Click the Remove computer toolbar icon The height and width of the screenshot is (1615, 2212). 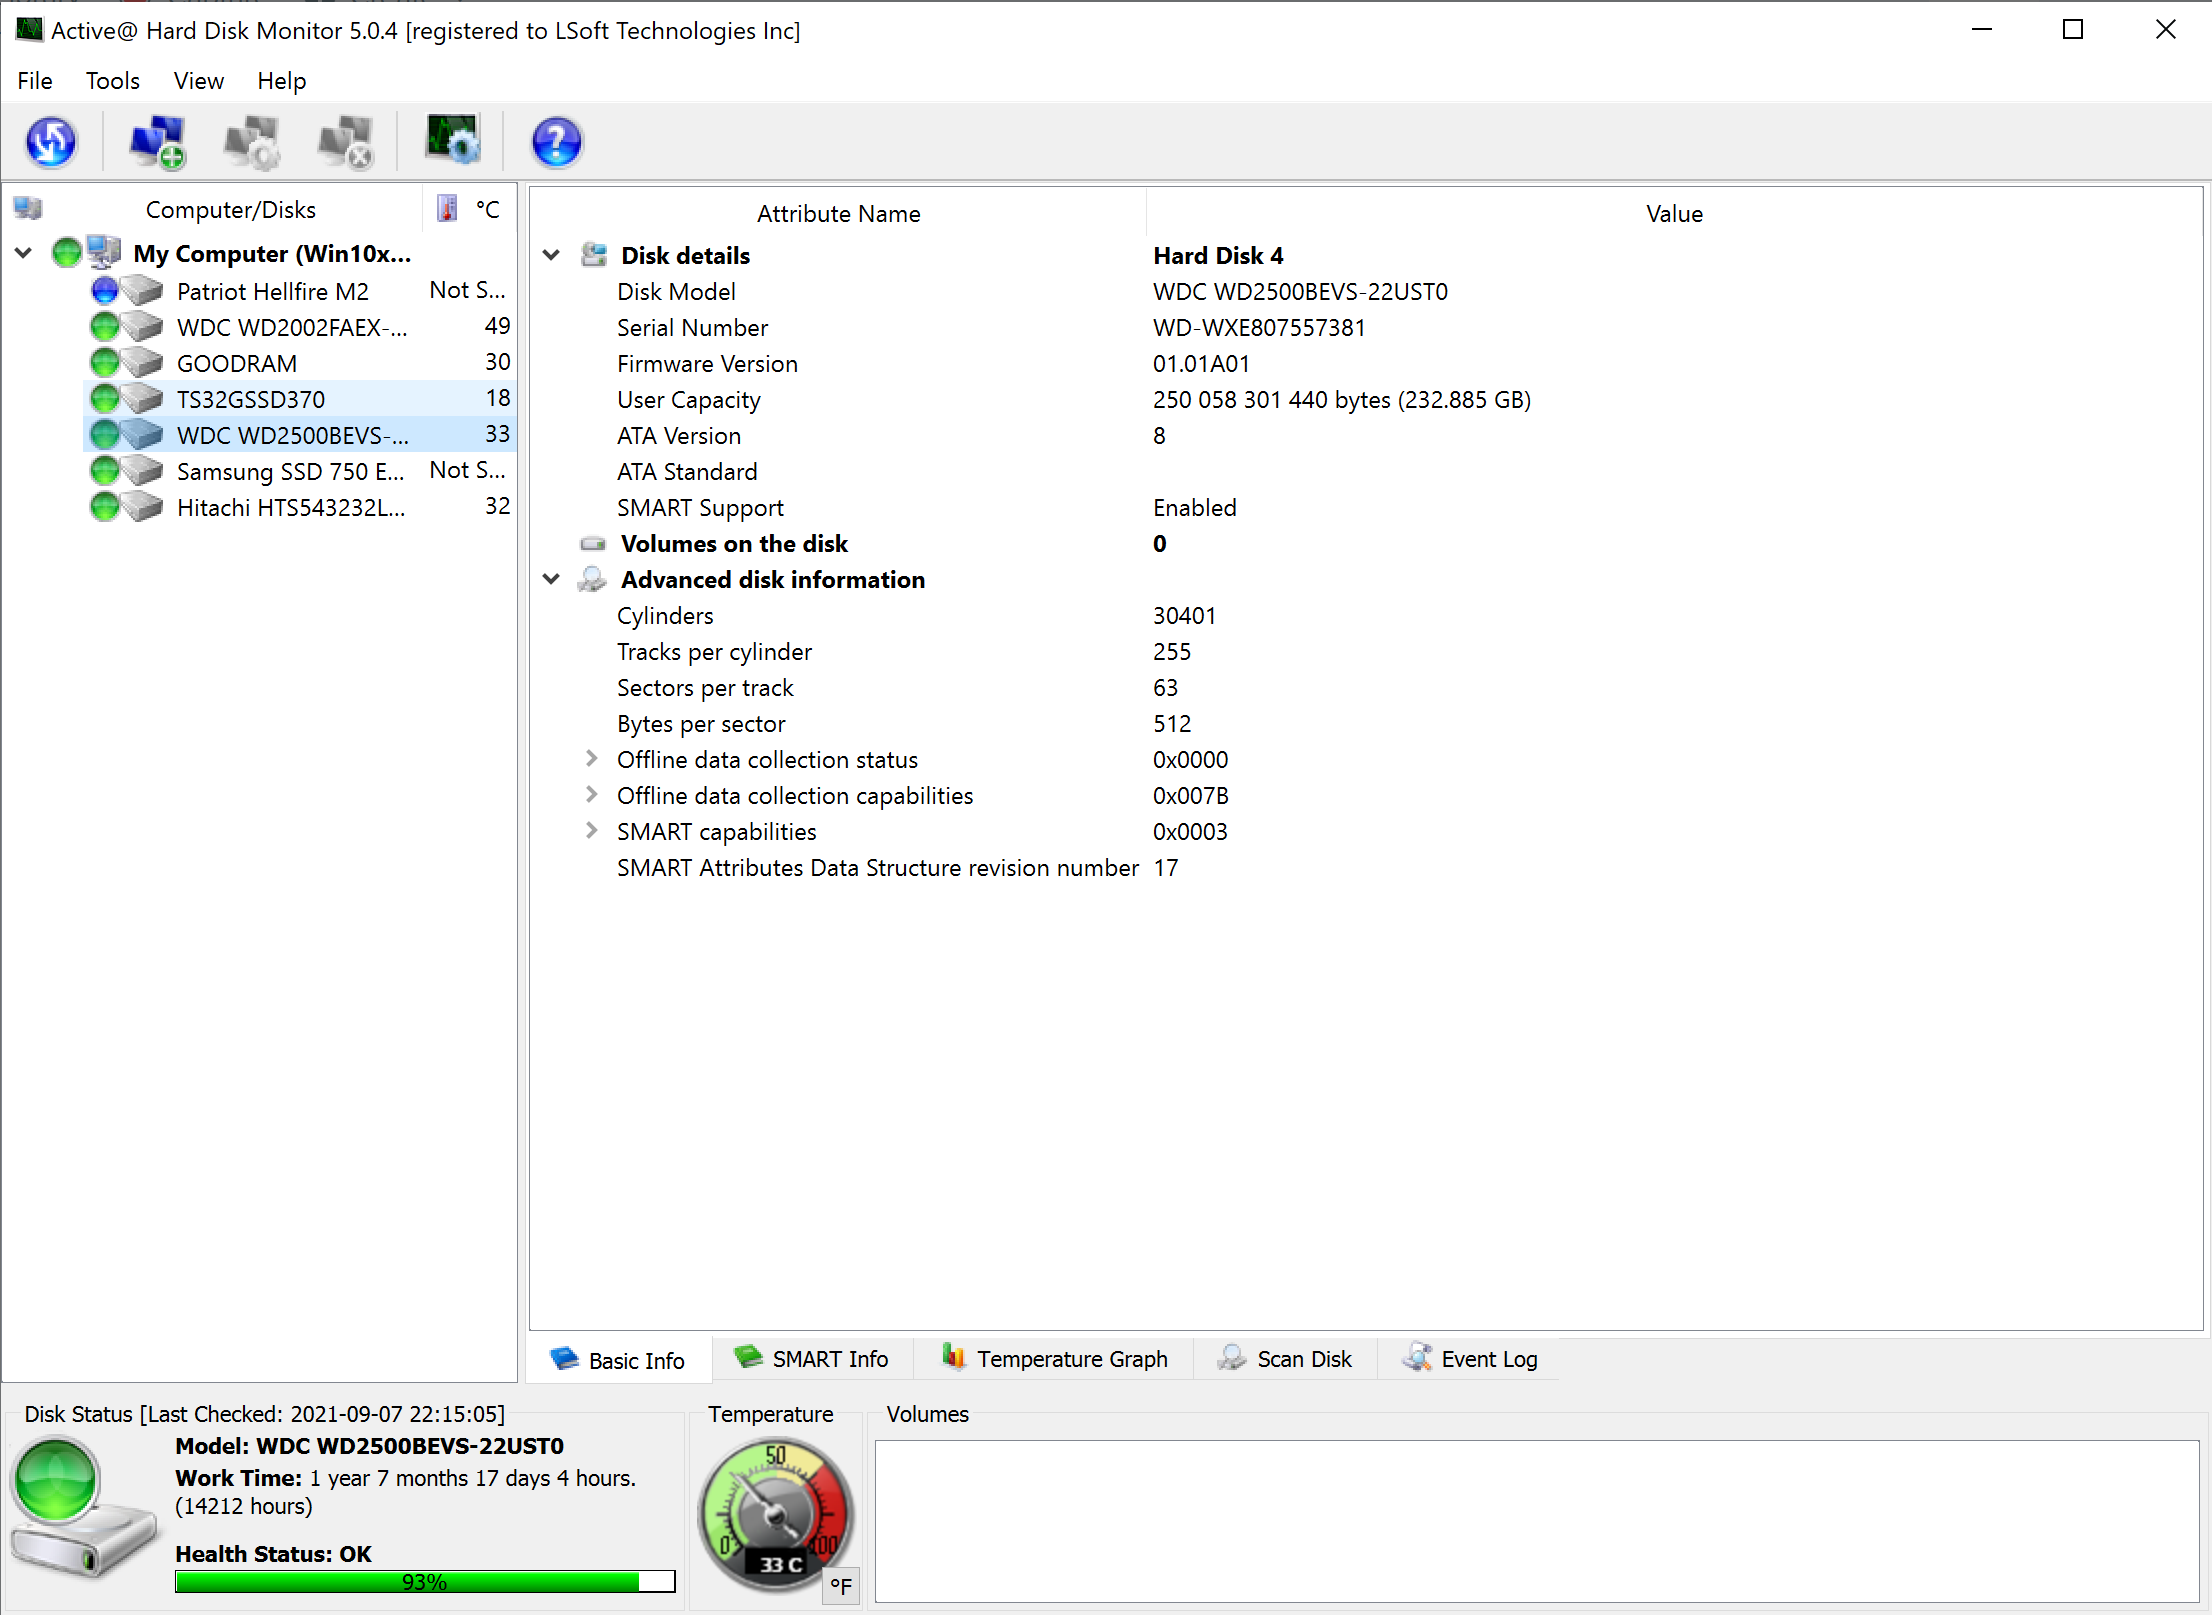point(345,141)
